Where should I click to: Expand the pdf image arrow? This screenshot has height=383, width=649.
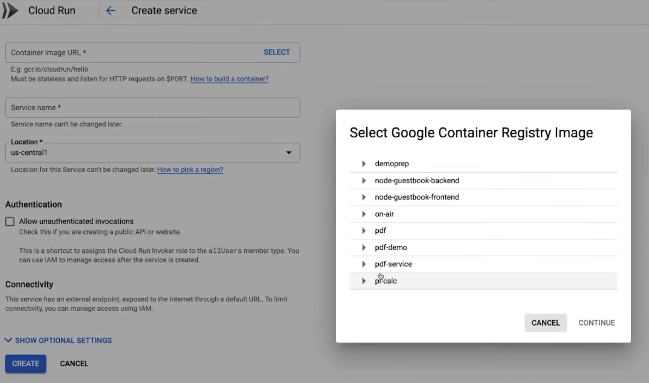click(x=363, y=231)
